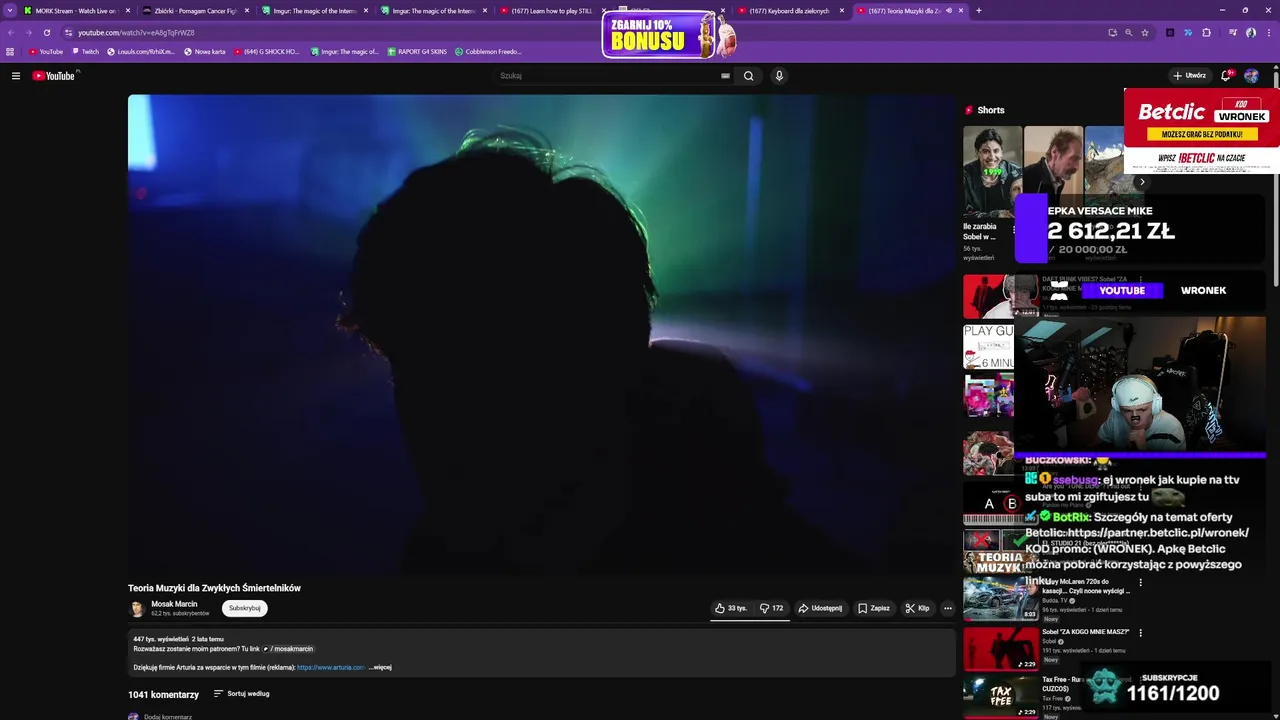Open the YouTube account avatar menu
Viewport: 1280px width, 720px height.
(x=1251, y=76)
